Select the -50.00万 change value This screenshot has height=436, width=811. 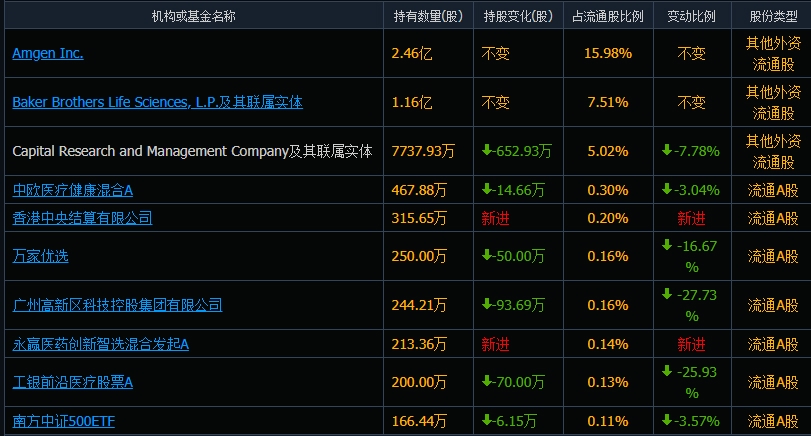tap(513, 257)
